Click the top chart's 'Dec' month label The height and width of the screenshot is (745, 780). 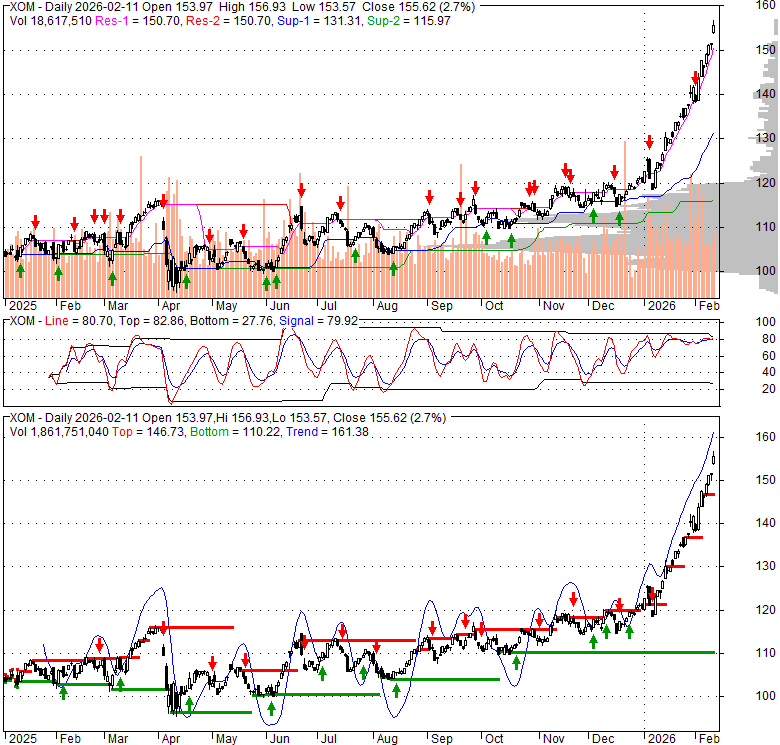[603, 306]
